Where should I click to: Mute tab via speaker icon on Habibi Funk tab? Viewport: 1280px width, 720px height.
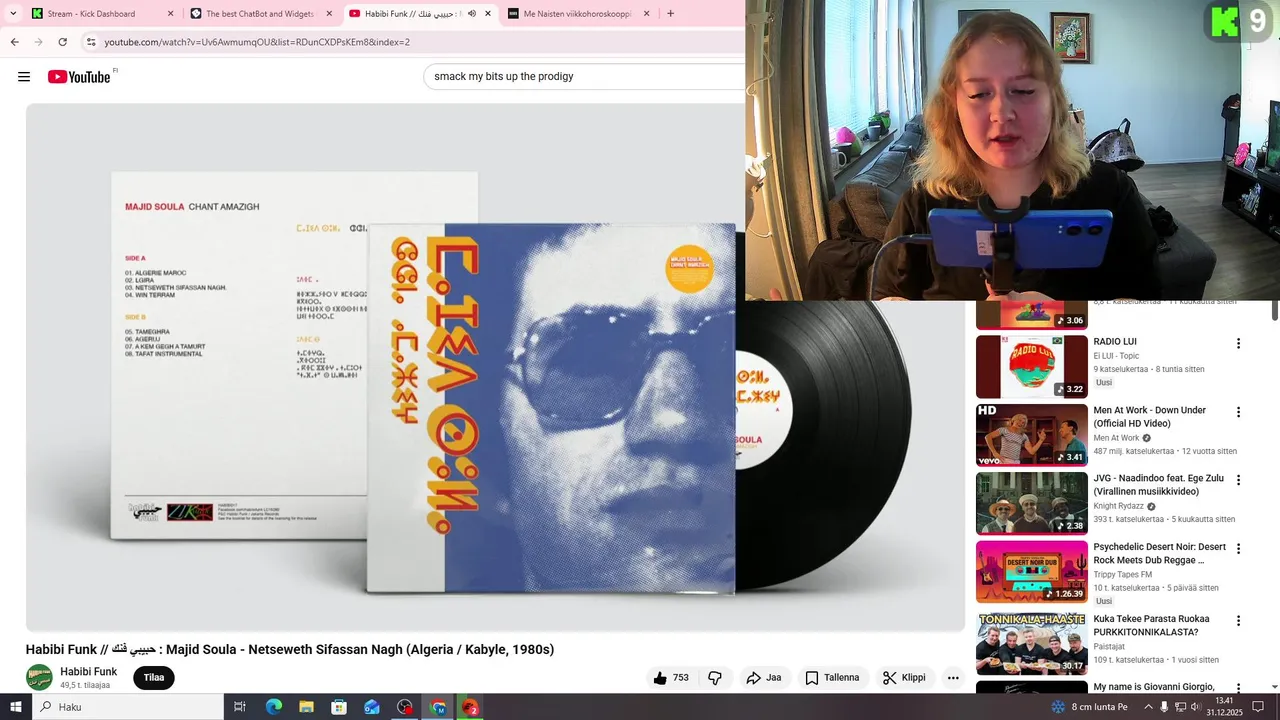472,14
